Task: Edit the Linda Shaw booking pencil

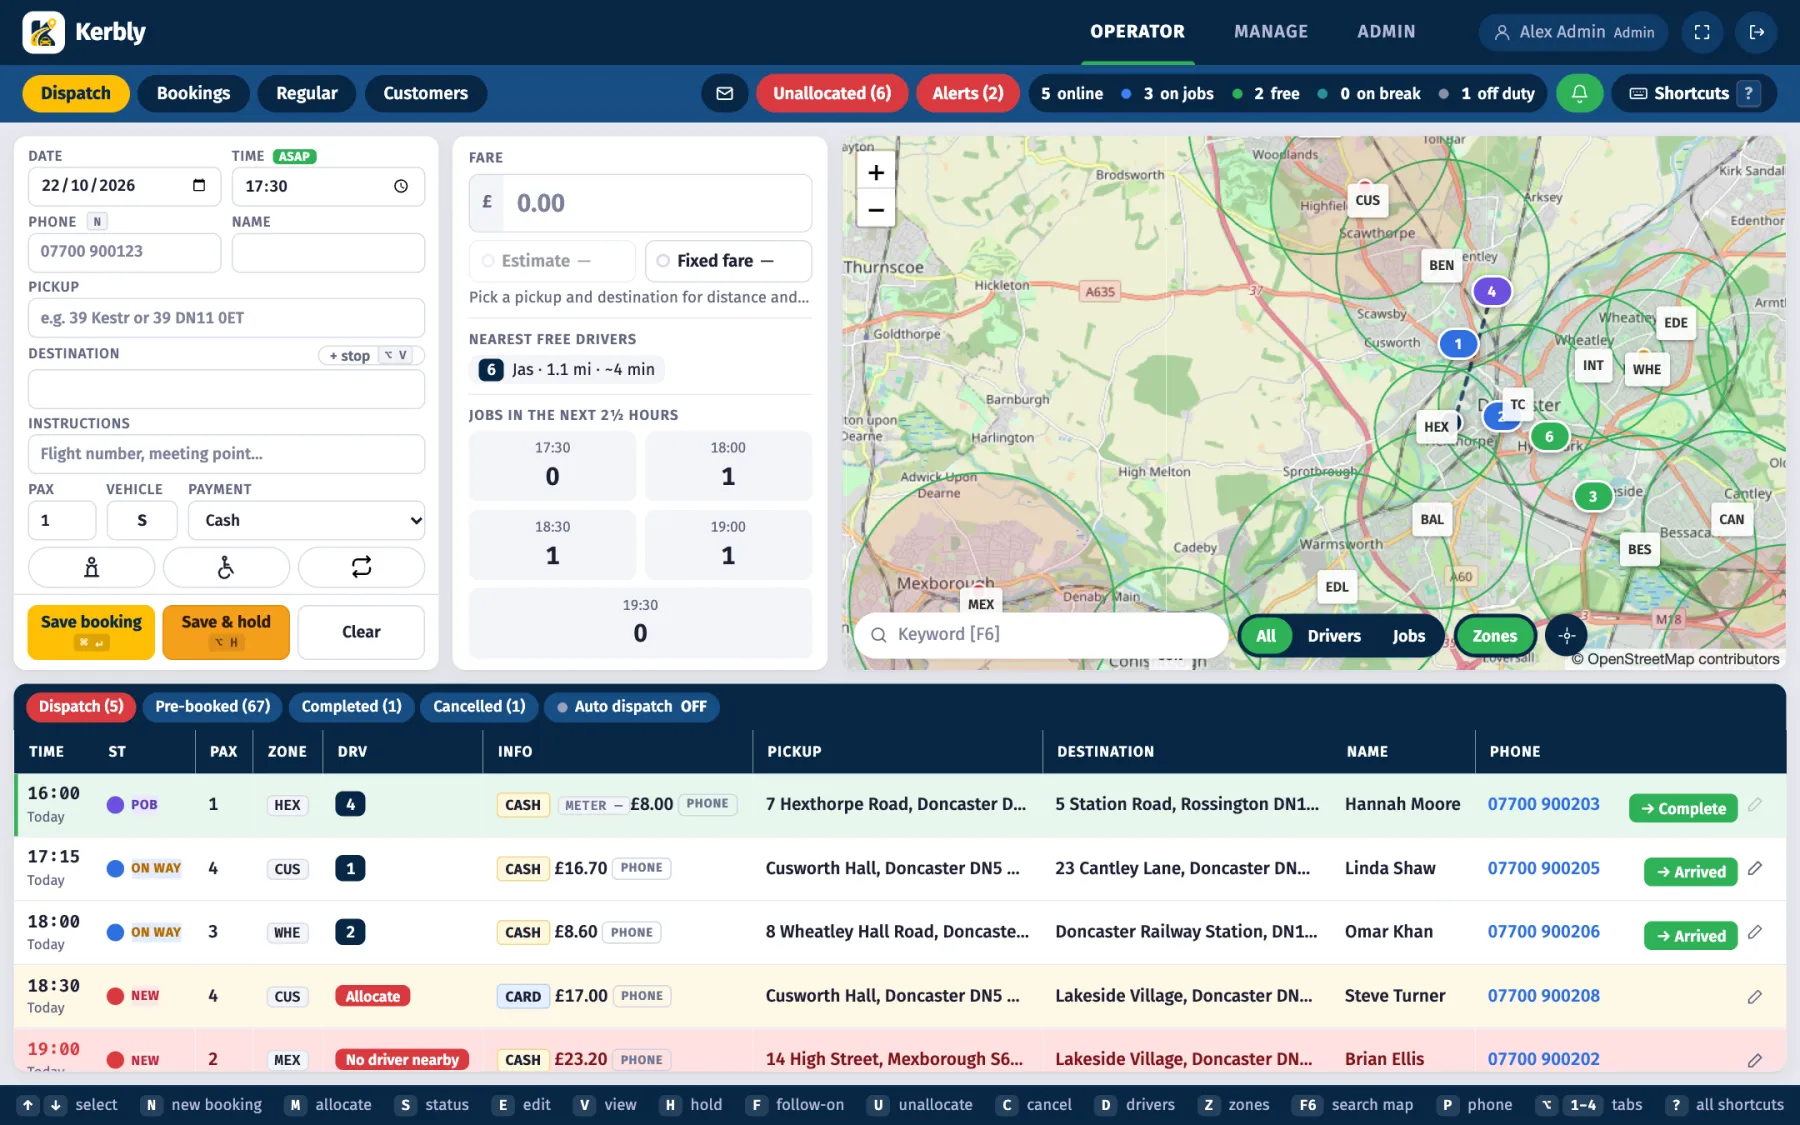Action: pos(1755,869)
